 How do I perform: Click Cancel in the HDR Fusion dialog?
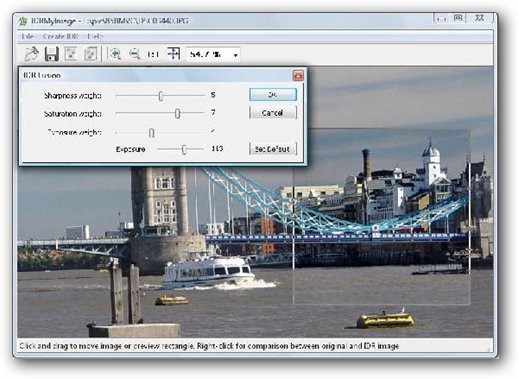pyautogui.click(x=273, y=113)
